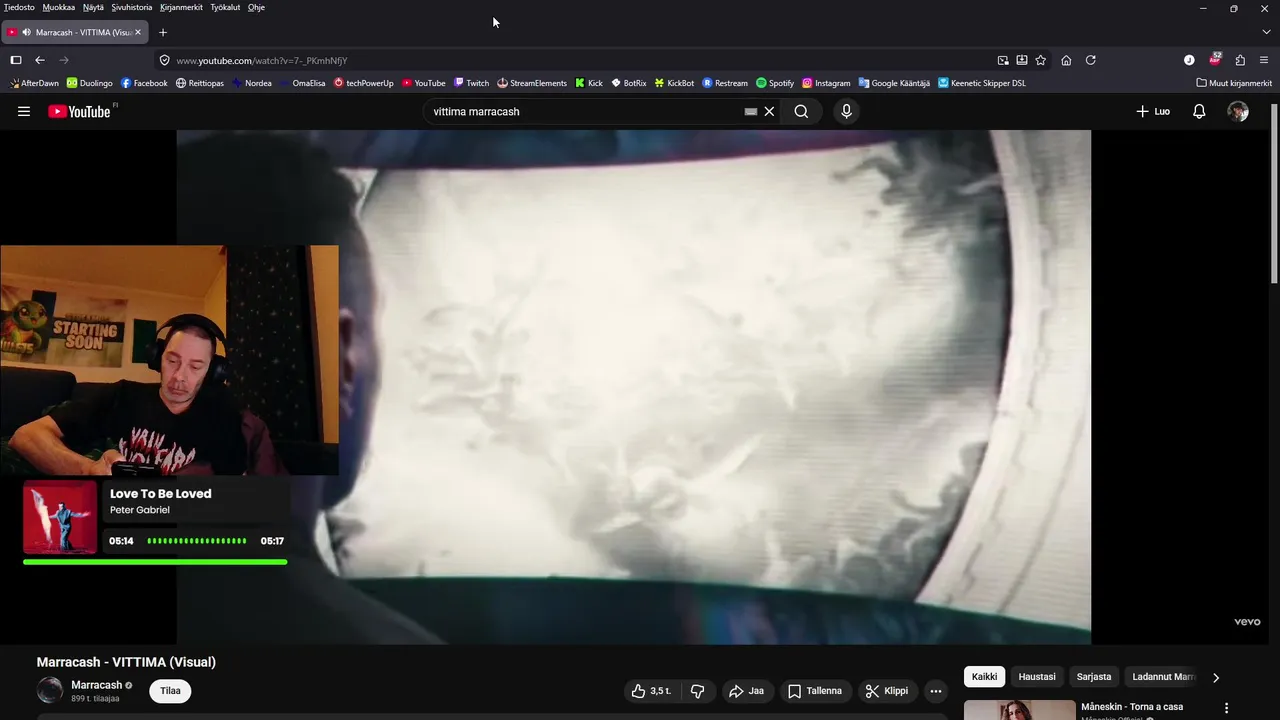Open the Marracash channel name link
Image resolution: width=1280 pixels, height=720 pixels.
click(x=96, y=685)
